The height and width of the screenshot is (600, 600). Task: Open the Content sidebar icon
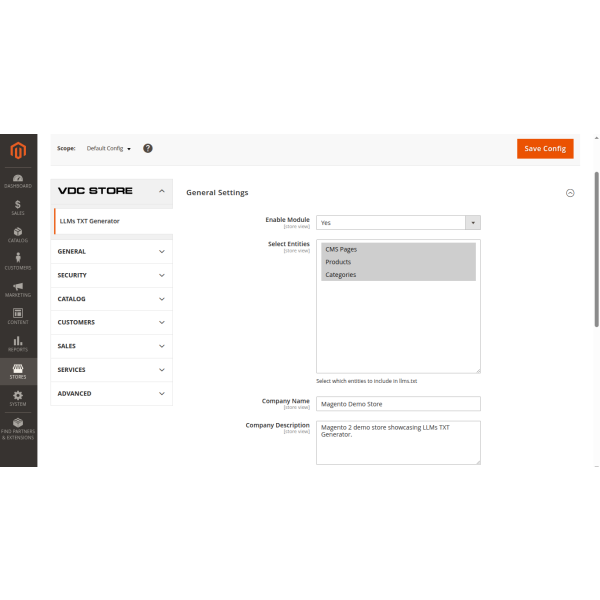point(18,316)
